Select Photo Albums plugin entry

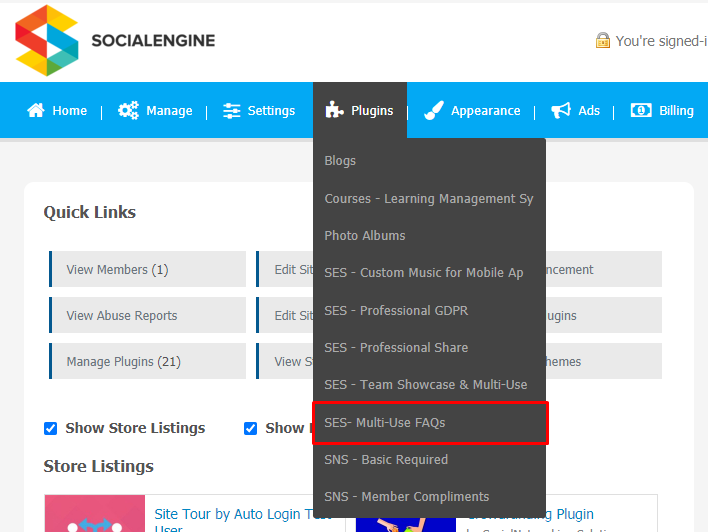(x=429, y=235)
